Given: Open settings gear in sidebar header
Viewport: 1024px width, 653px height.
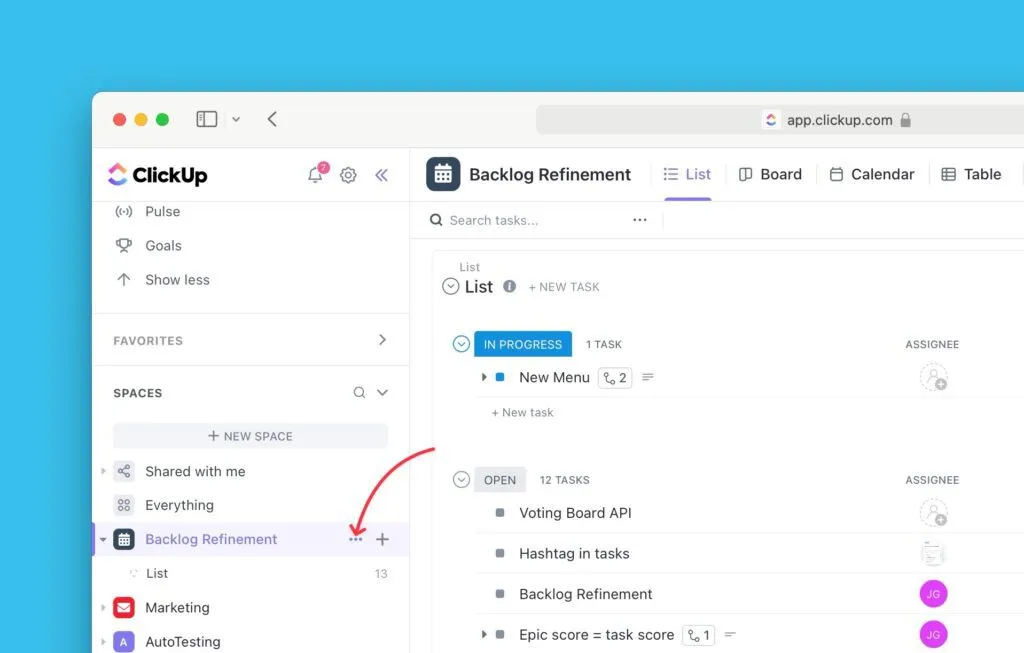Looking at the screenshot, I should [x=348, y=175].
